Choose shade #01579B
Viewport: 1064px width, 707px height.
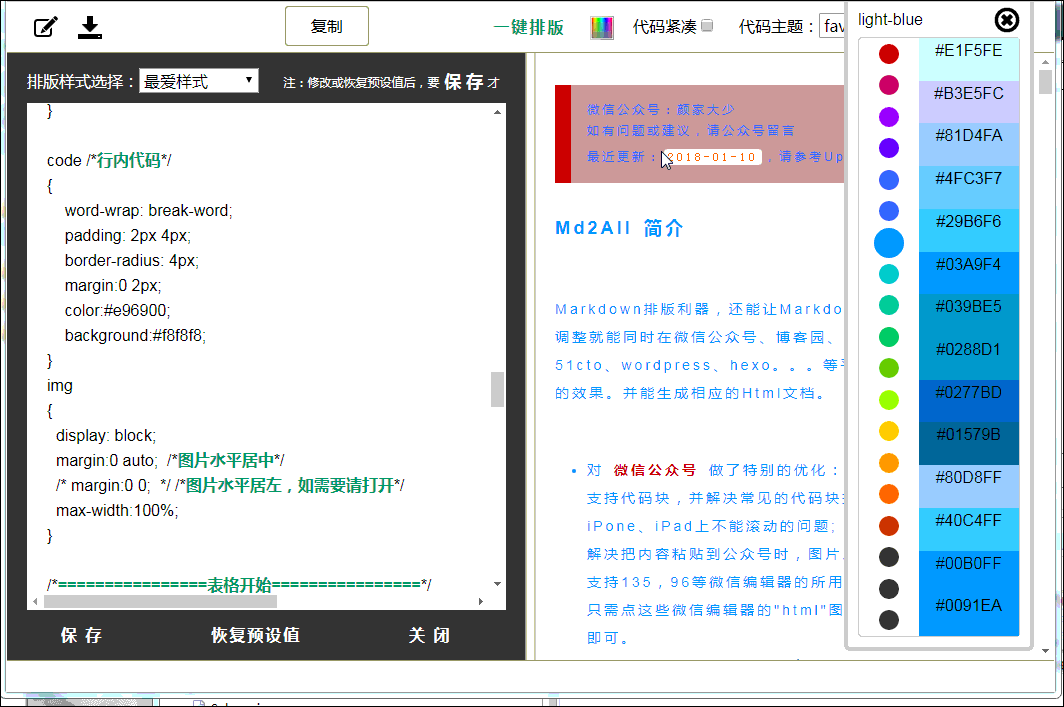point(969,444)
